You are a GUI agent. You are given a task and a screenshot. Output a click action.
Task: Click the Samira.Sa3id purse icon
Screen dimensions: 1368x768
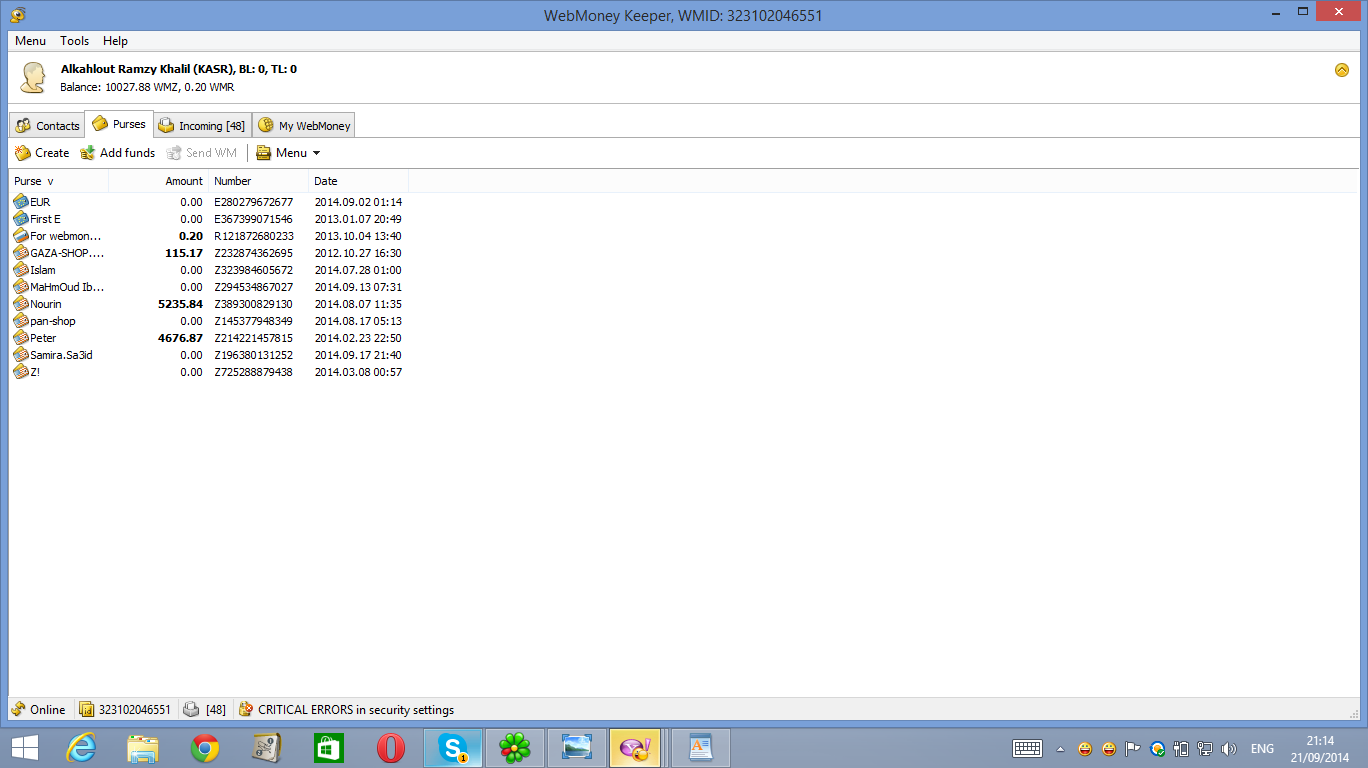pos(21,355)
